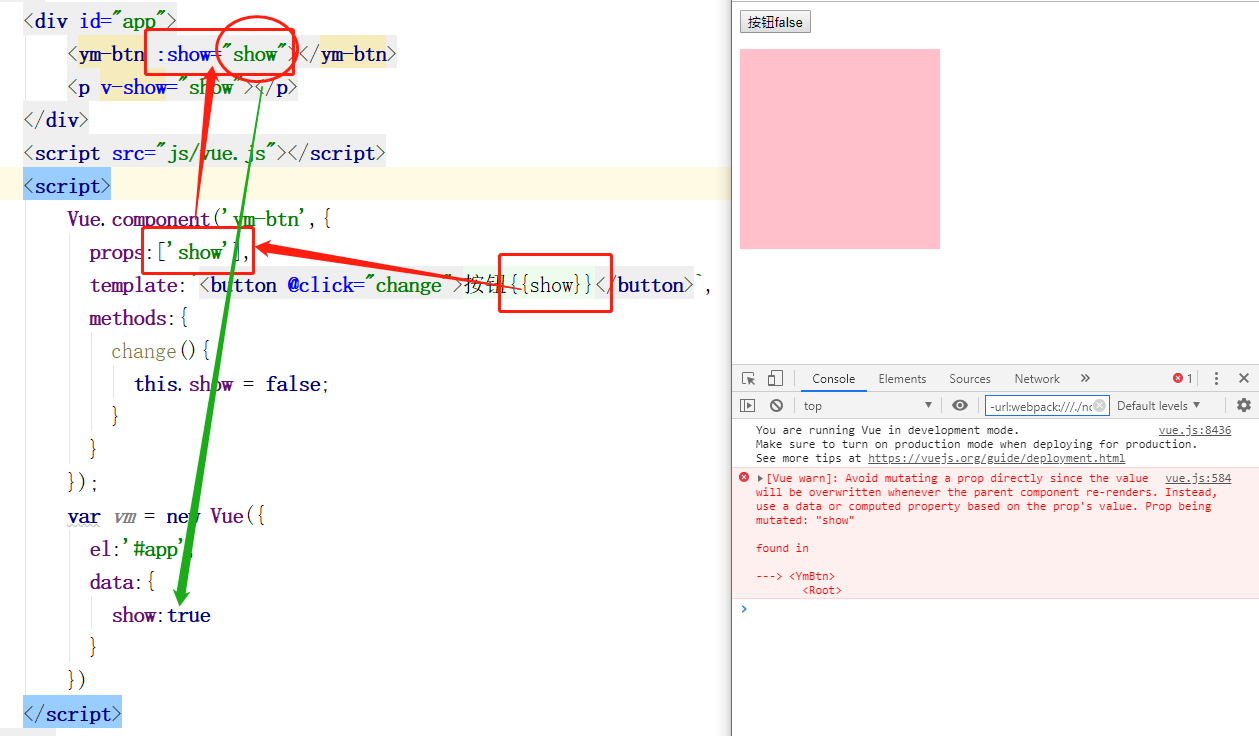Click the console prompt input line

1000,608
